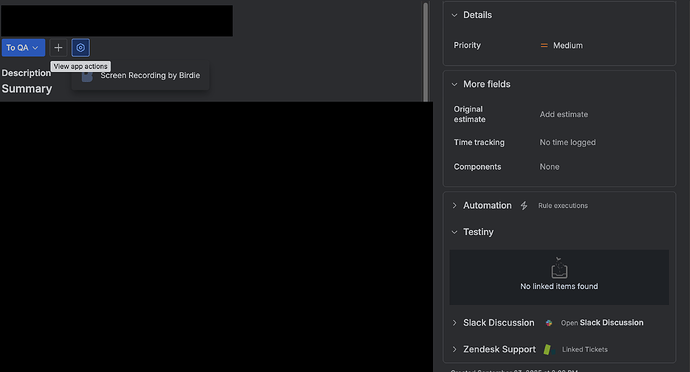690x372 pixels.
Task: Expand the Zendesk Support section
Action: click(x=454, y=349)
